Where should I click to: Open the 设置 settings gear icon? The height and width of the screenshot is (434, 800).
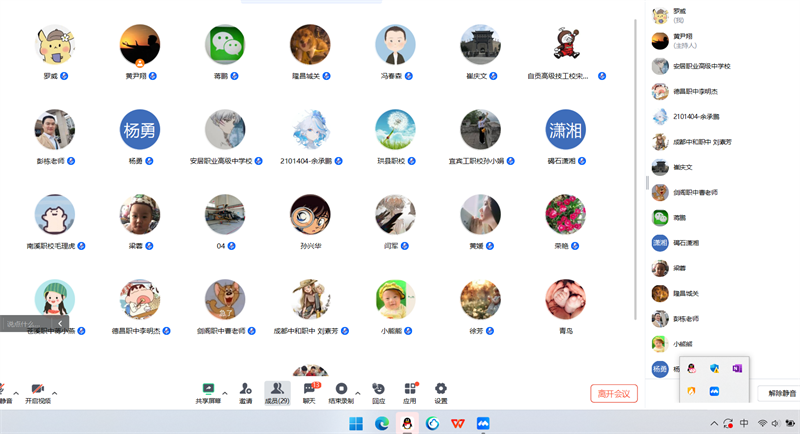(x=440, y=389)
